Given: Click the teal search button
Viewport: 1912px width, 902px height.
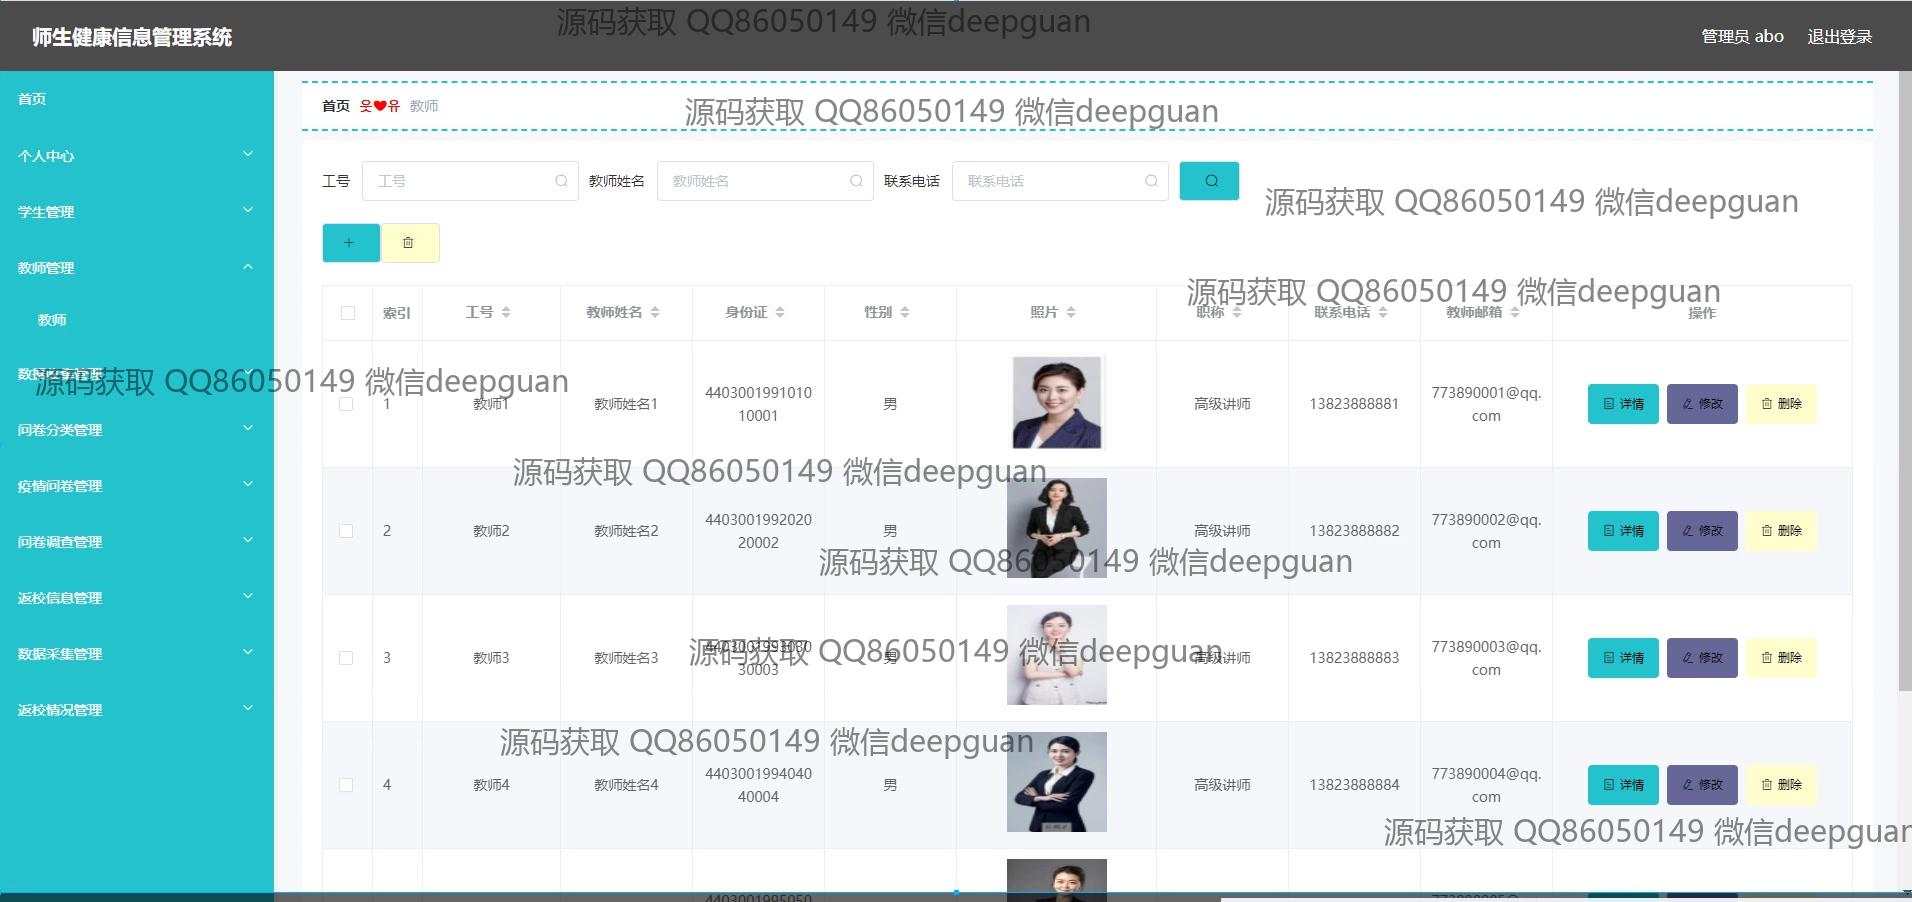Looking at the screenshot, I should point(1209,181).
